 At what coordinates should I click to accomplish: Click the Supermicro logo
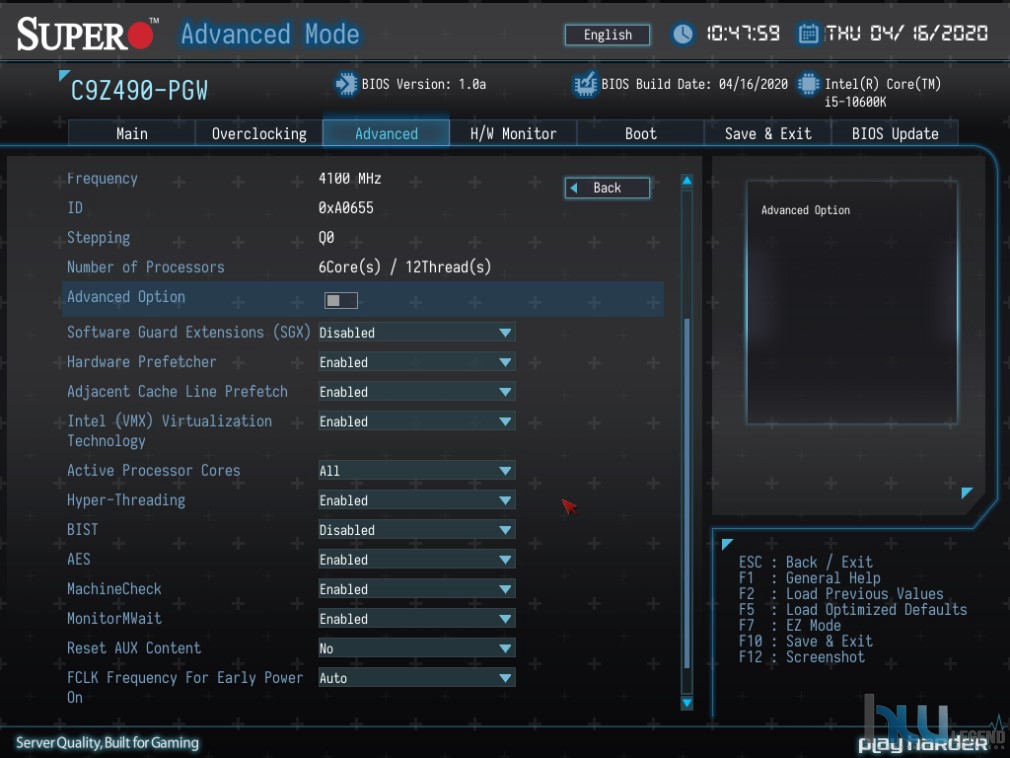click(88, 34)
